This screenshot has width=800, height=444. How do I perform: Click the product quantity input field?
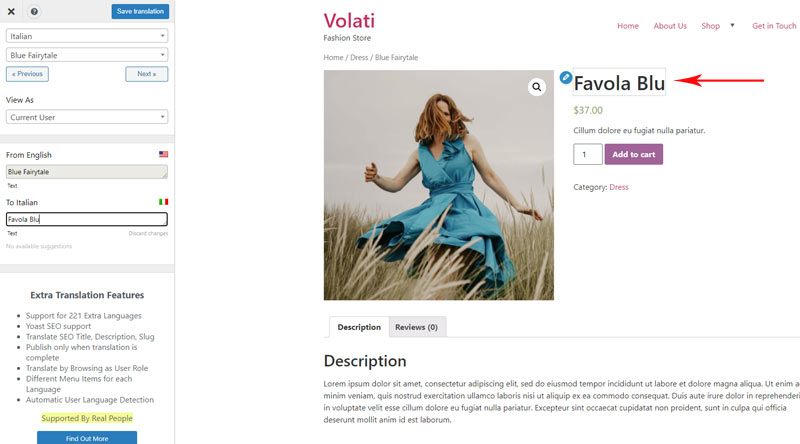pyautogui.click(x=588, y=154)
